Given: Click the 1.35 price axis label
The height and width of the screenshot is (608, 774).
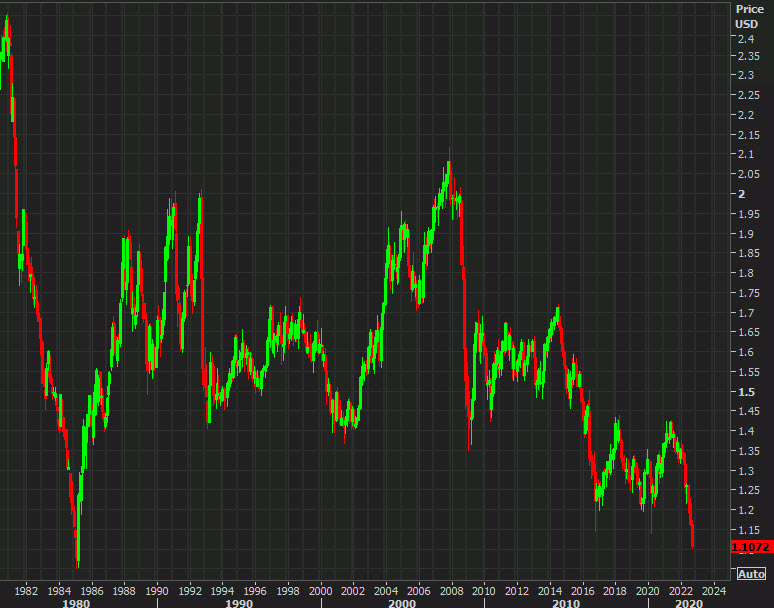Looking at the screenshot, I should (x=749, y=451).
